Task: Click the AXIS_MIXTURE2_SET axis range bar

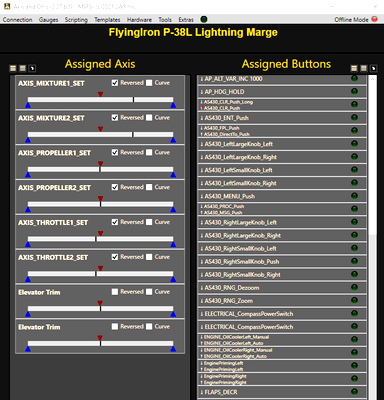Action: point(100,134)
